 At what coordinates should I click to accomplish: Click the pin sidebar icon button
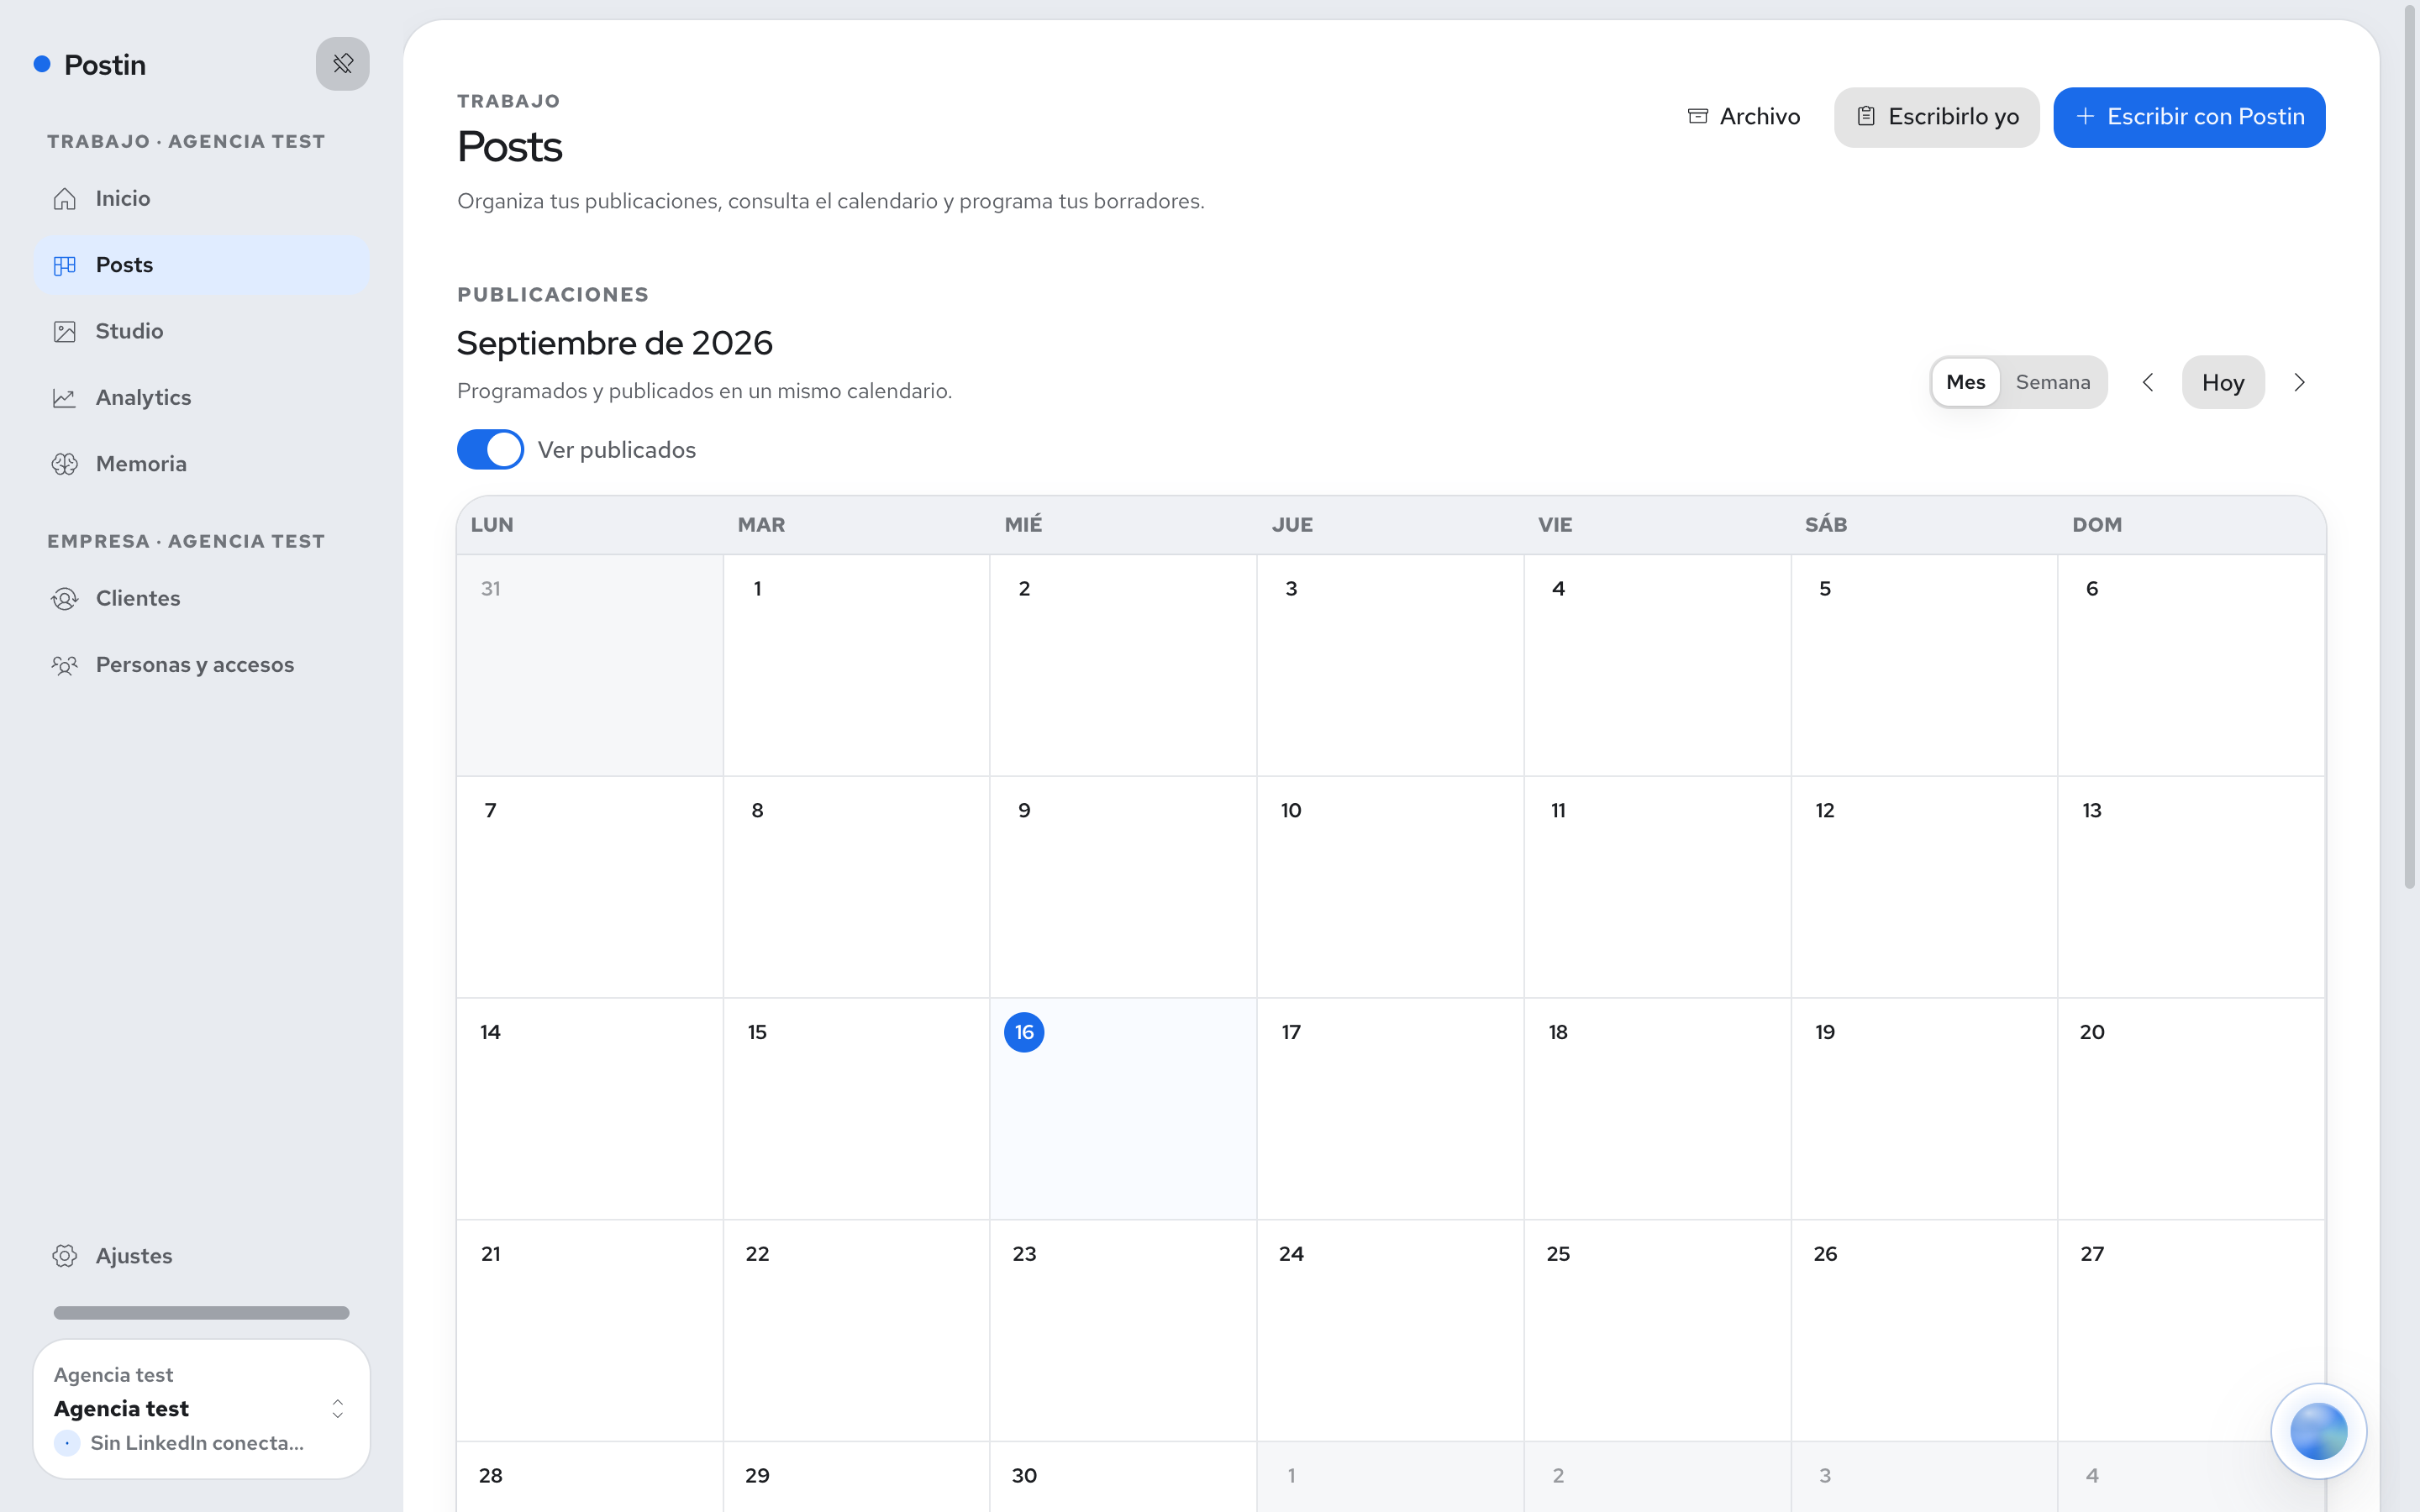point(343,64)
